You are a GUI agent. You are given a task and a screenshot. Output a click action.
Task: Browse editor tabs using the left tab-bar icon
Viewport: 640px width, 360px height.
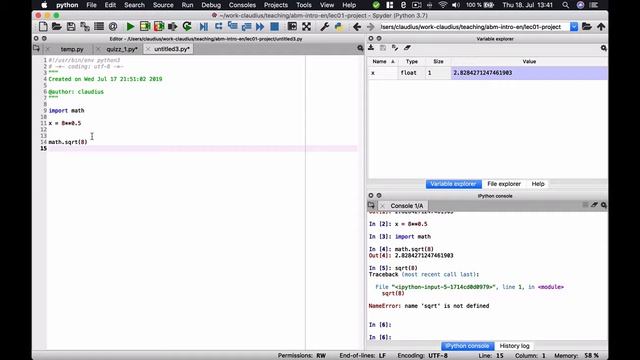[x=36, y=49]
